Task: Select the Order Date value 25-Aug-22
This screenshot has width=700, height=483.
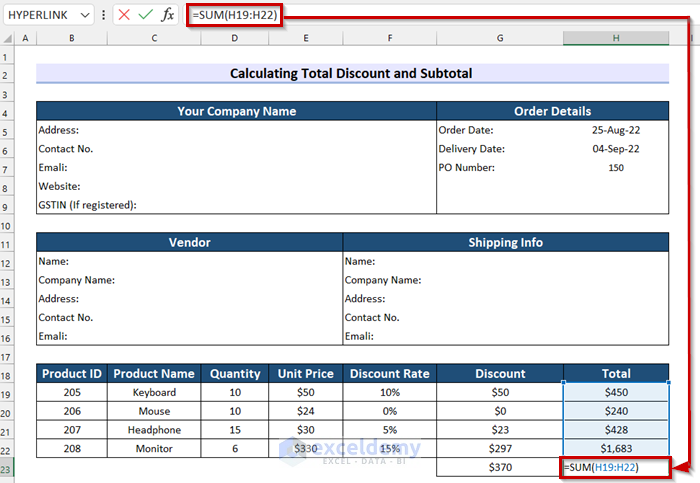Action: 615,130
